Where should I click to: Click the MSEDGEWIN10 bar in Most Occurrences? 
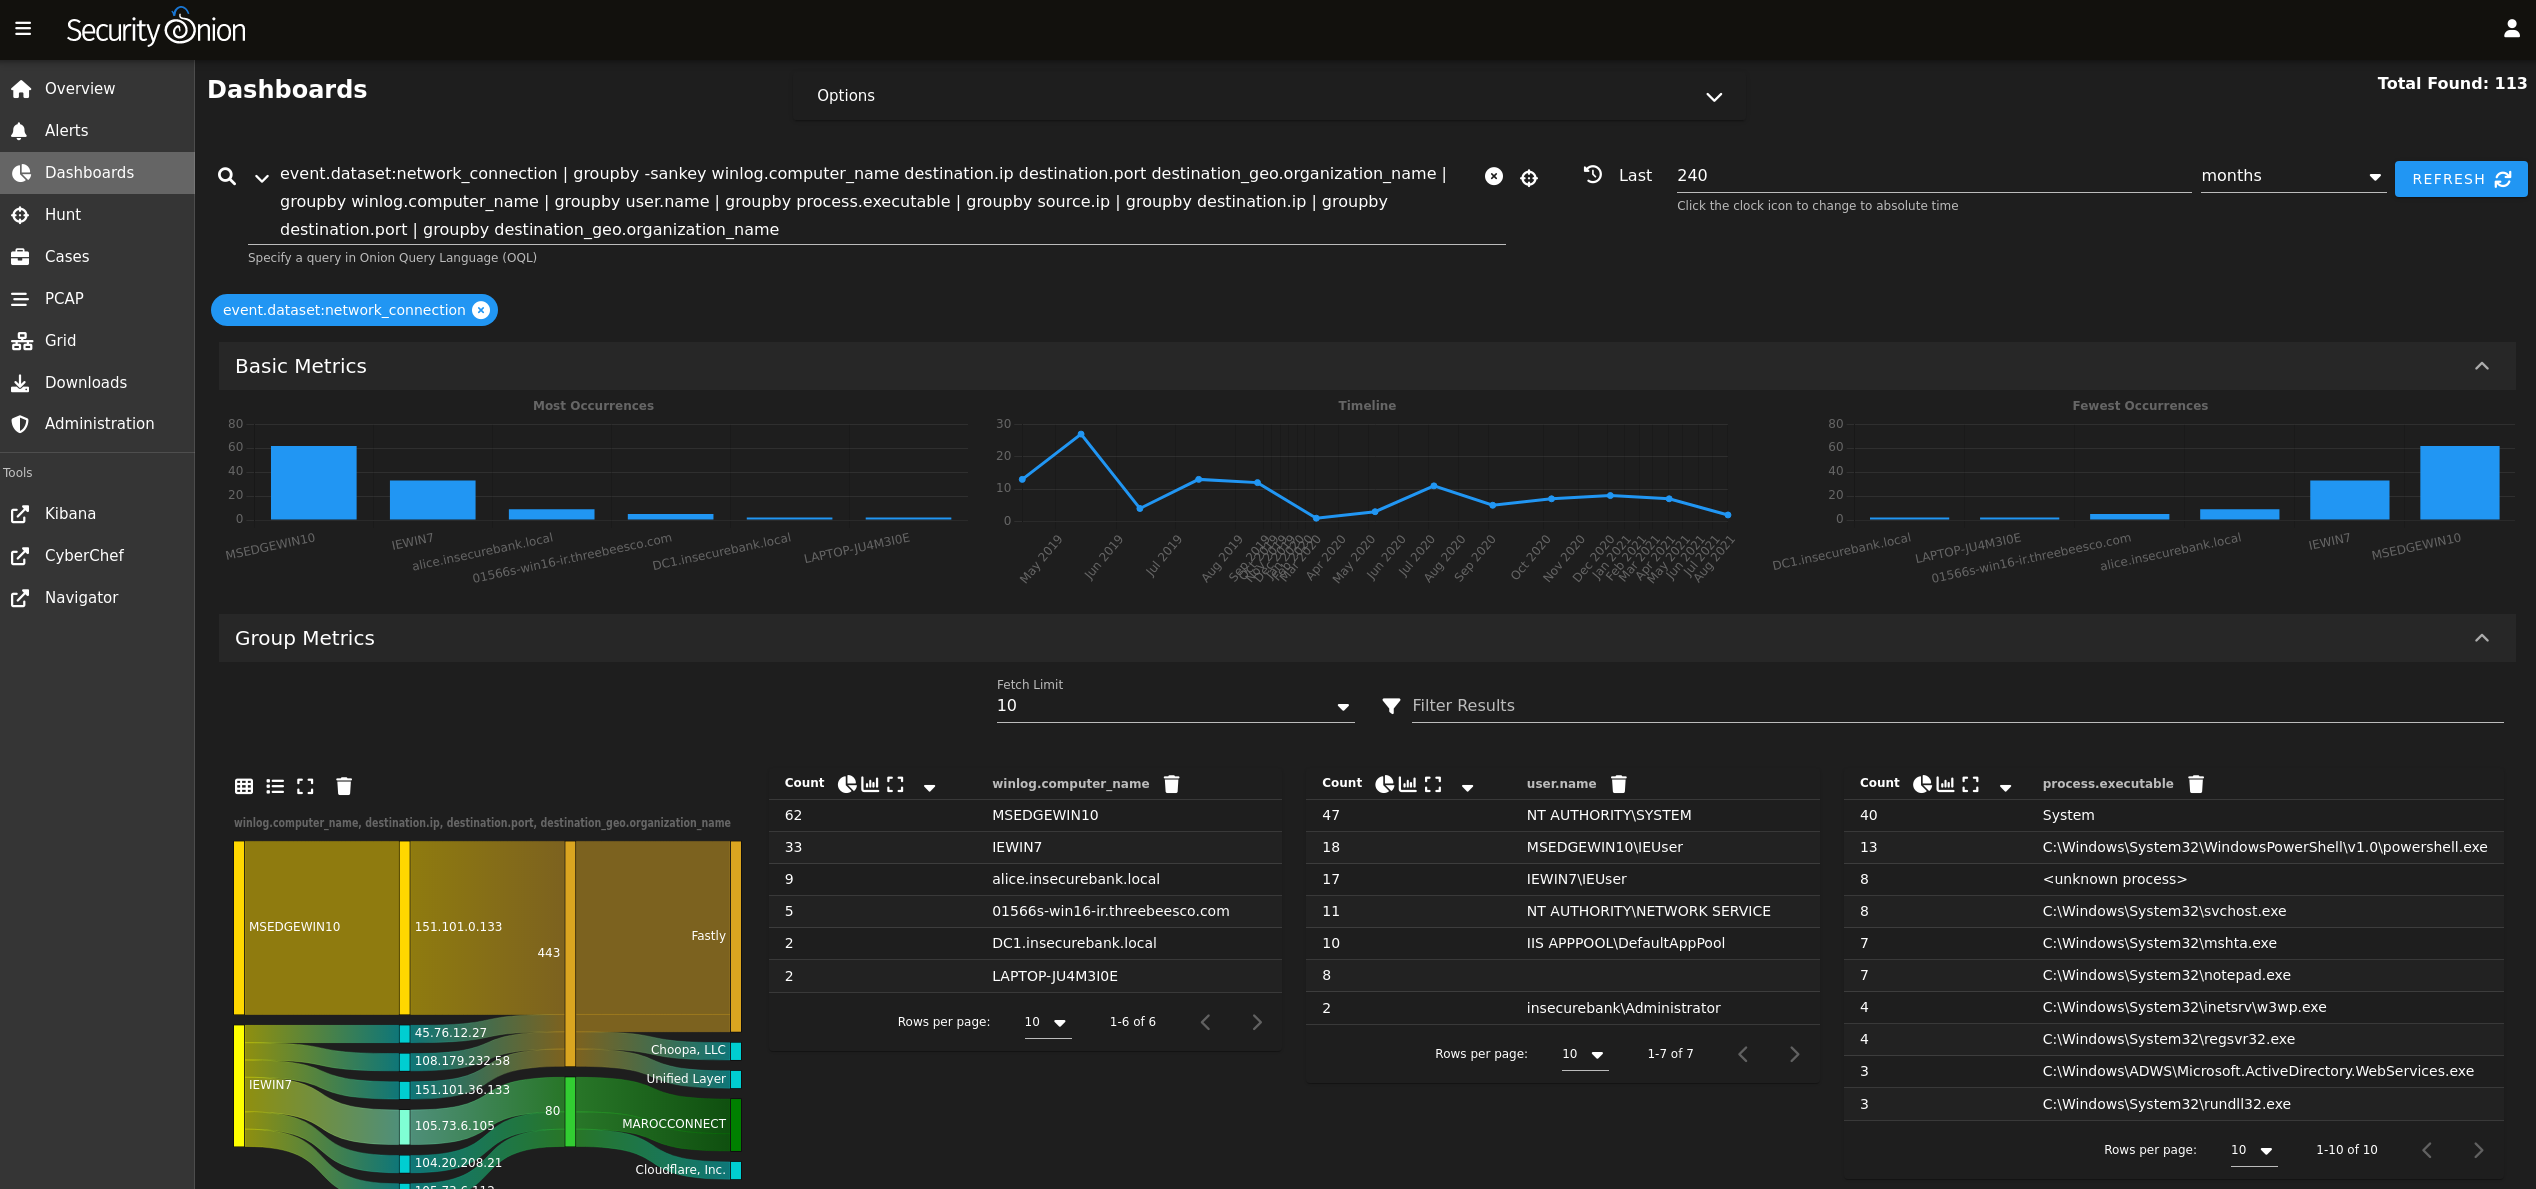[313, 482]
